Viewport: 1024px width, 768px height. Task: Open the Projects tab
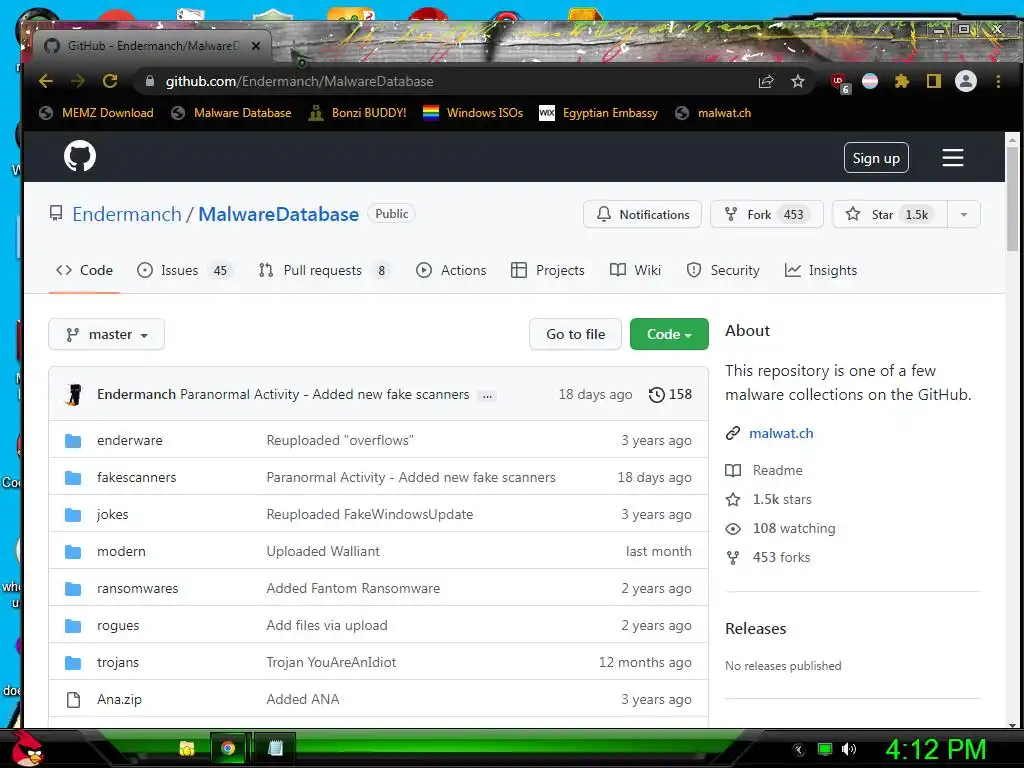(547, 270)
